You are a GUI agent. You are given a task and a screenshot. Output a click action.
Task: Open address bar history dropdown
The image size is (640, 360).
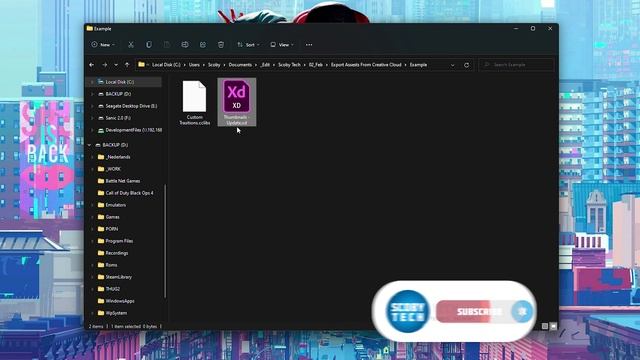coord(453,65)
